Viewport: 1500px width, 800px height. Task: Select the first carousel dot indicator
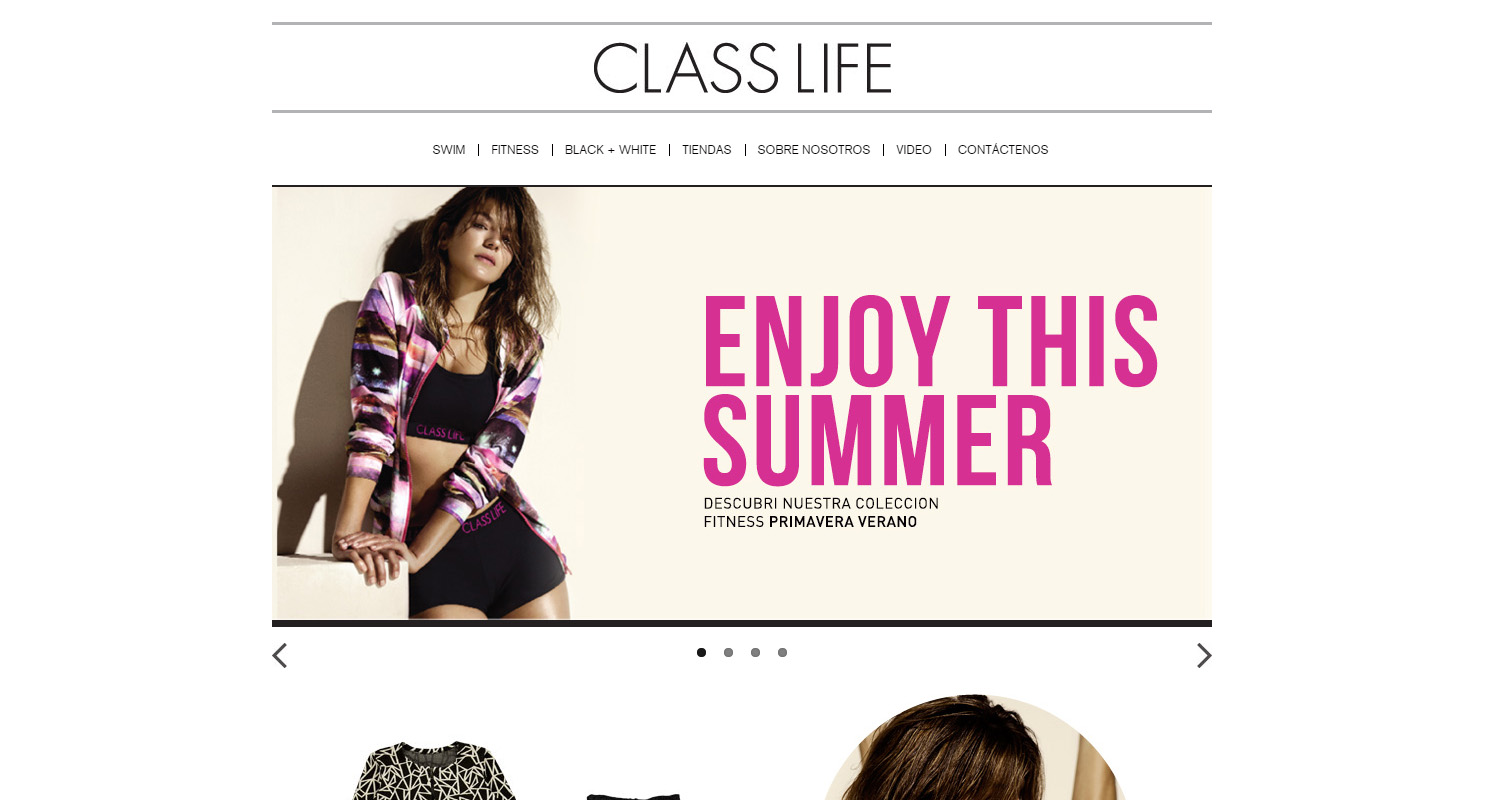[701, 653]
